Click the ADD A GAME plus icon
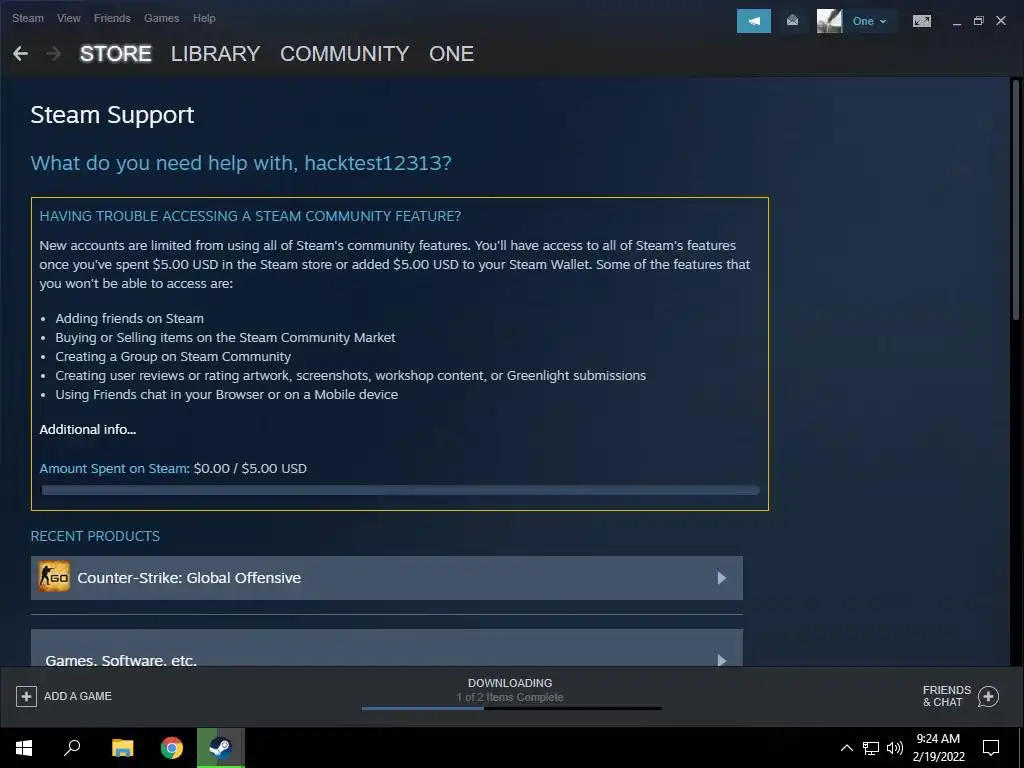 [x=26, y=696]
